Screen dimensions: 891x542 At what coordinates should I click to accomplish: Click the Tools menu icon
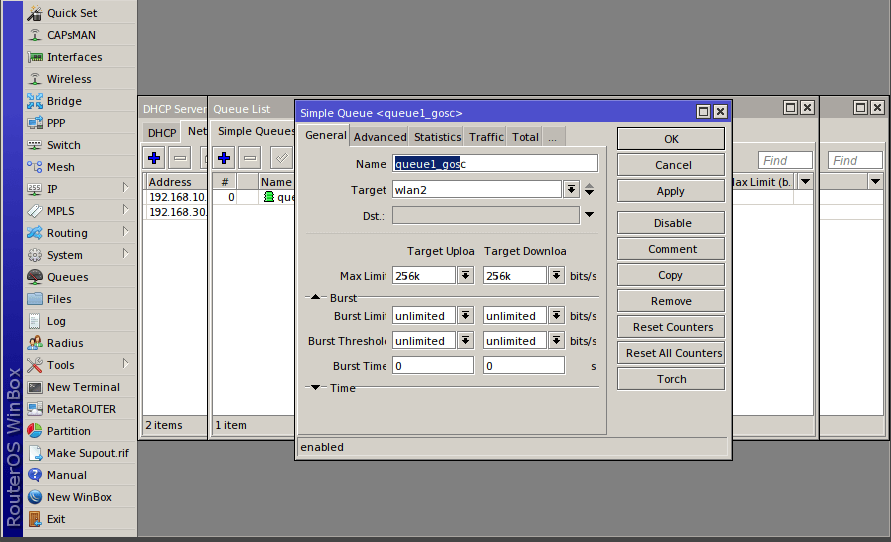tap(35, 365)
